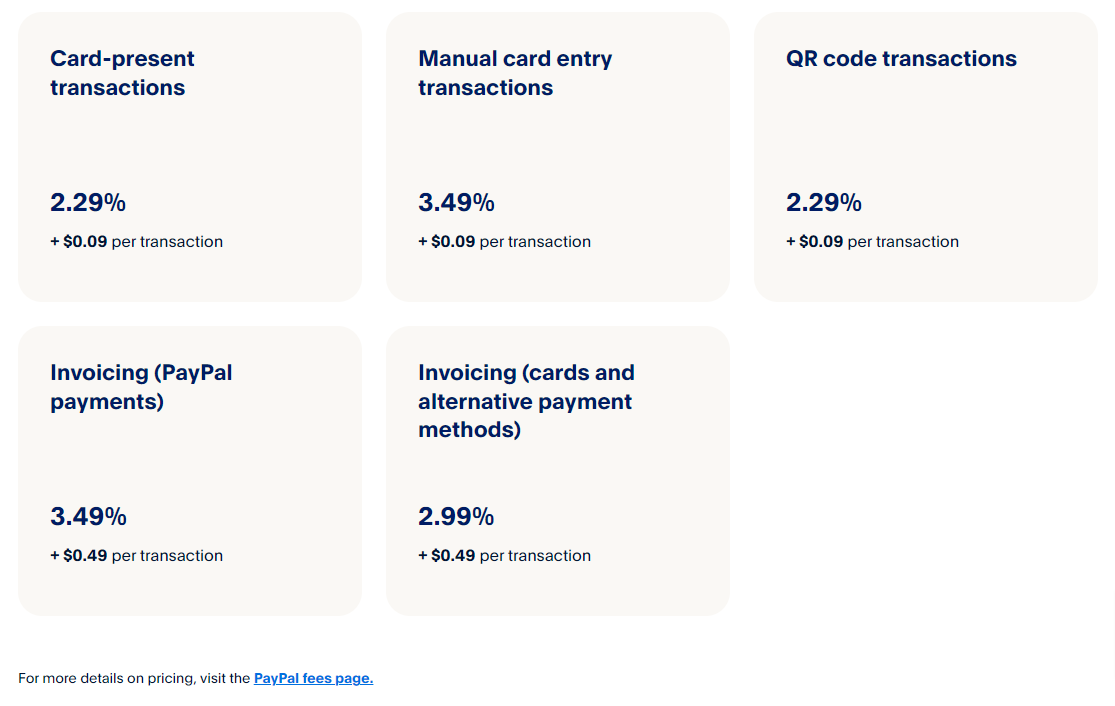
Task: Click Invoicing (cards and alternative payment methods) heading
Action: coord(526,401)
